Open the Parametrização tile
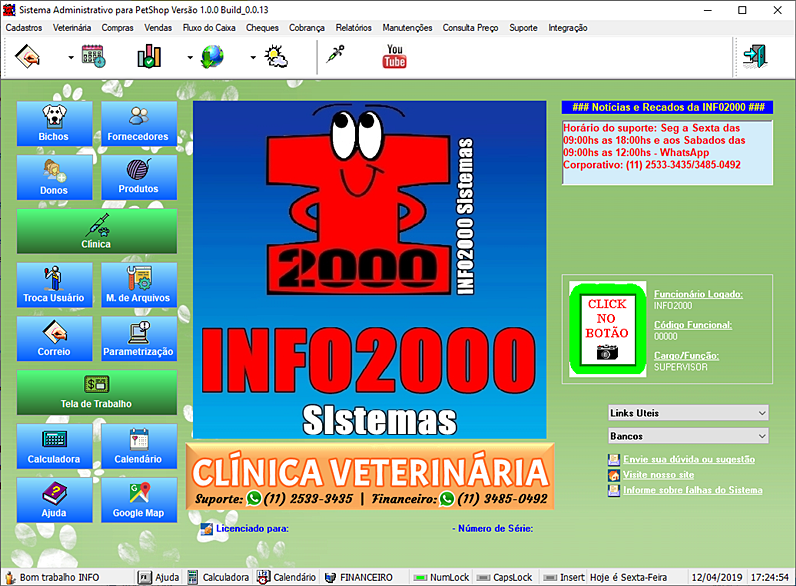The image size is (796, 586). (139, 339)
